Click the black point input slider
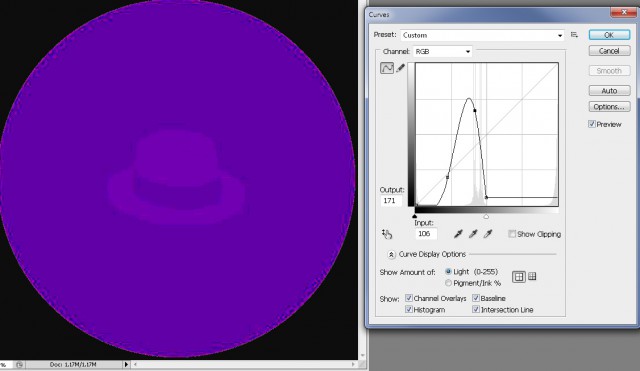 [415, 216]
